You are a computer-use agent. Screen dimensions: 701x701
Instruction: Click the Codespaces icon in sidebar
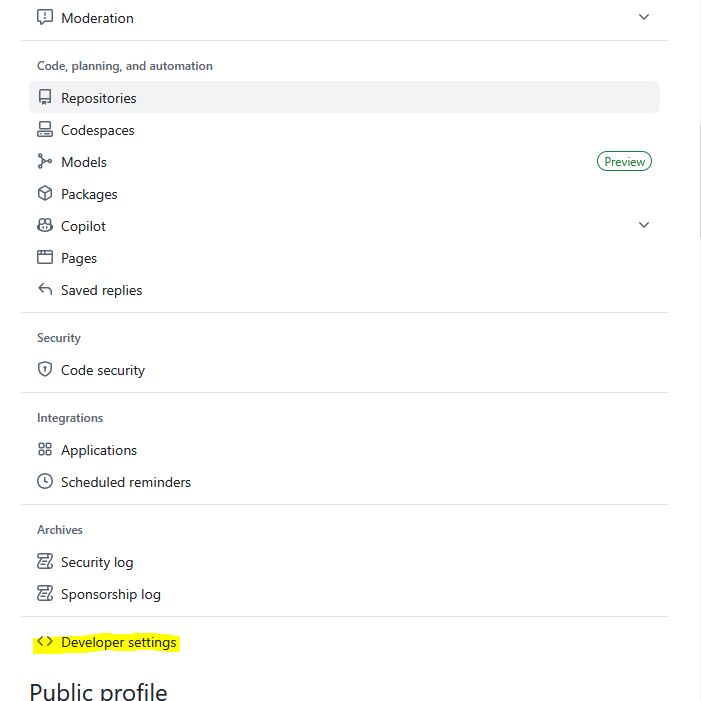(x=44, y=130)
